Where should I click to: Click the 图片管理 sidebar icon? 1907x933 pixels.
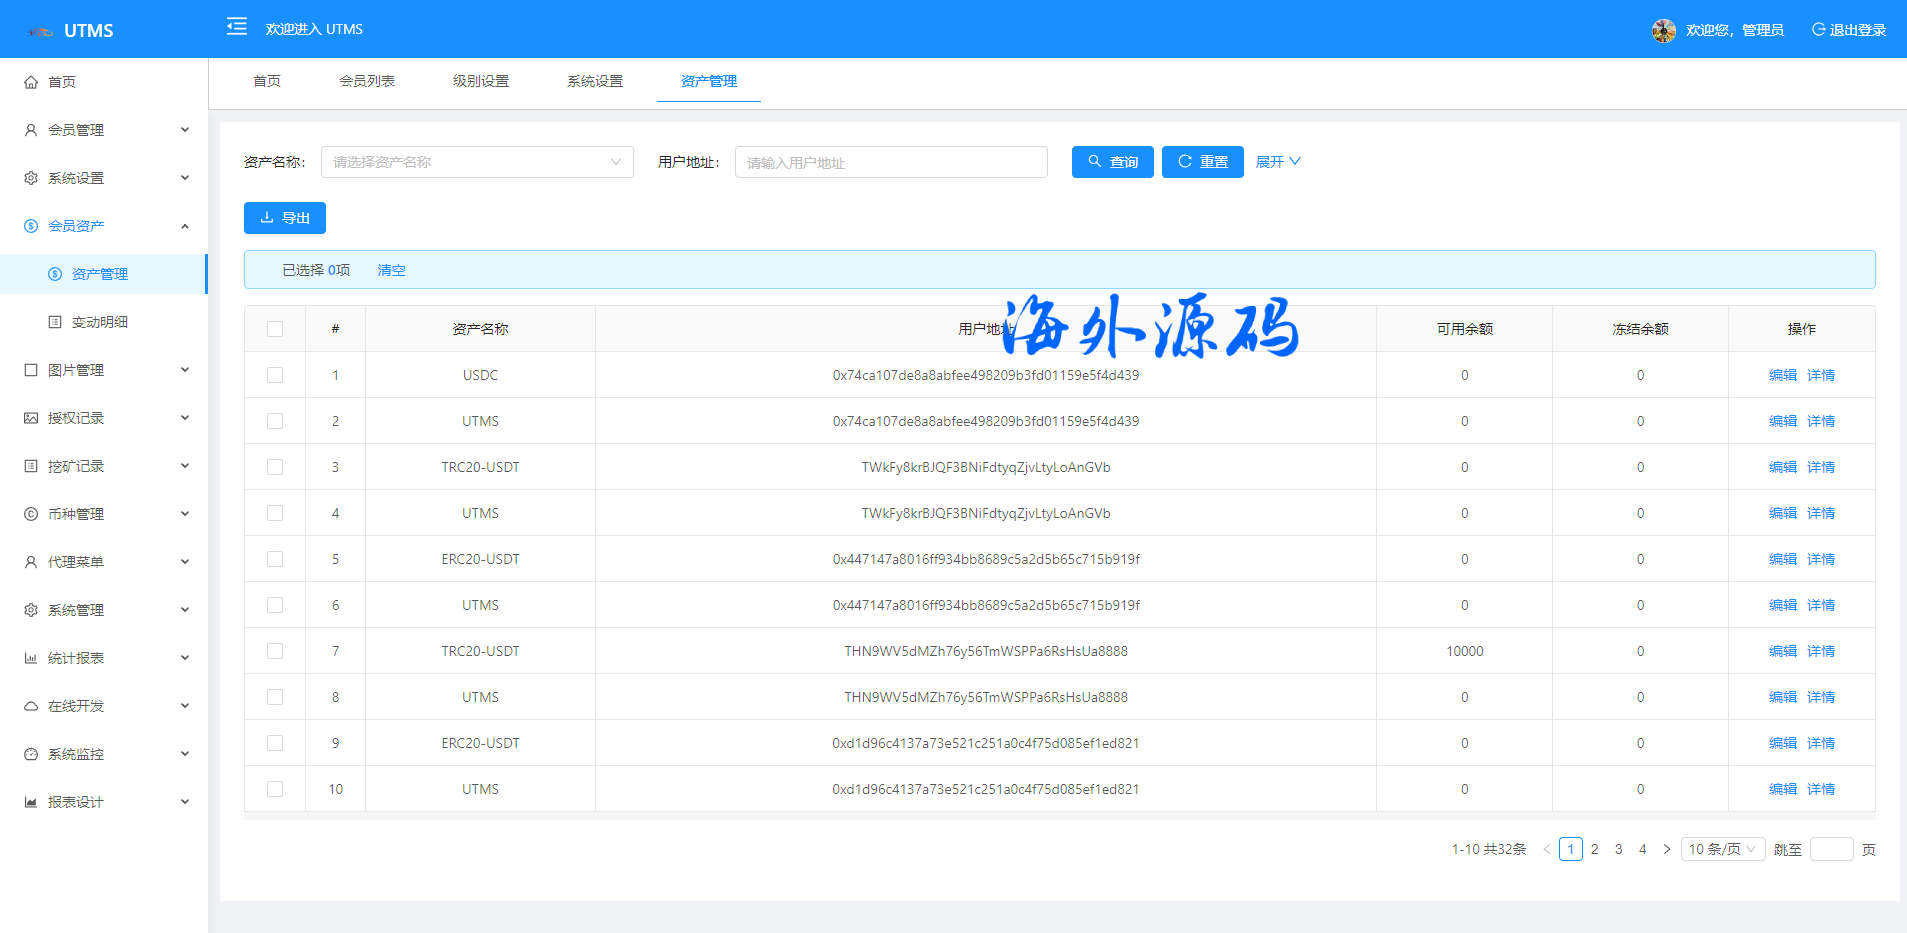tap(31, 370)
